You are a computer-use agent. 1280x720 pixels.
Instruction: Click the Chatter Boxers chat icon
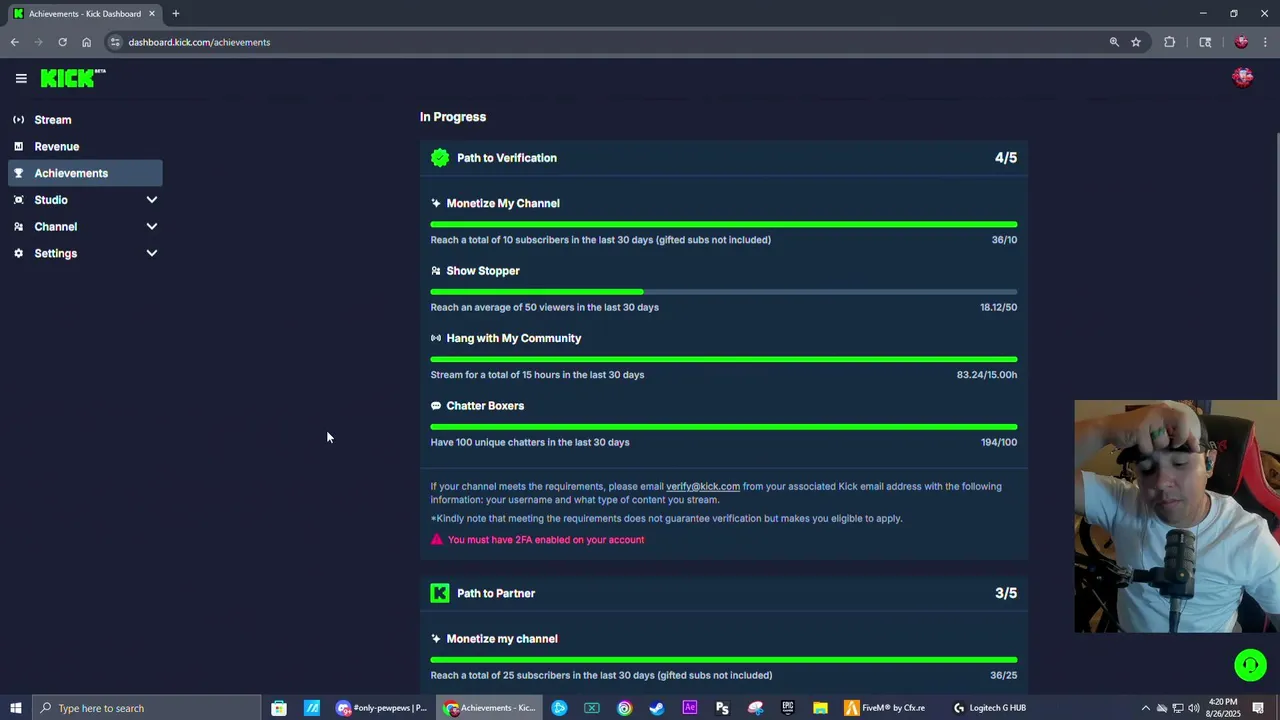[436, 406]
